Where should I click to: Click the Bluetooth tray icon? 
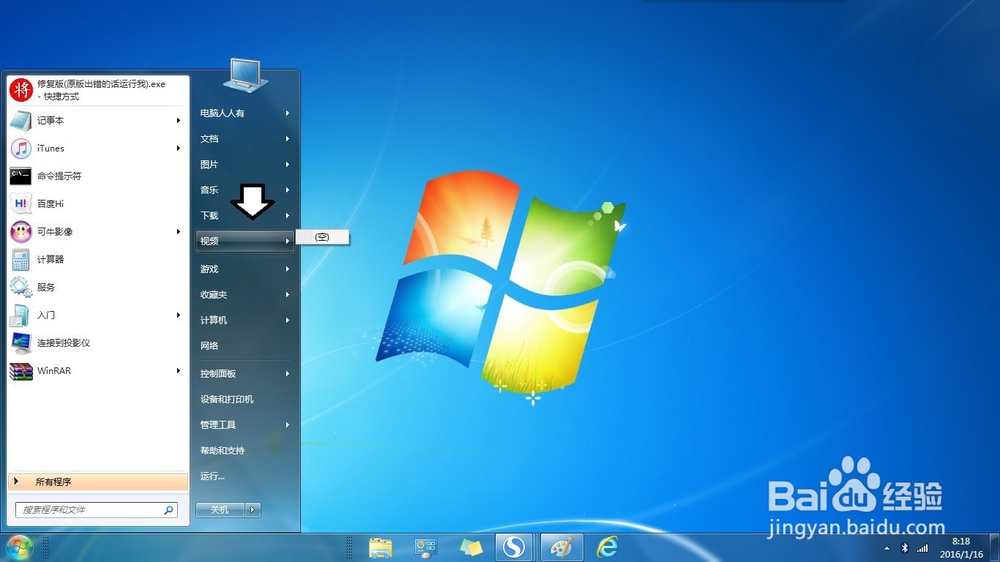[x=904, y=548]
